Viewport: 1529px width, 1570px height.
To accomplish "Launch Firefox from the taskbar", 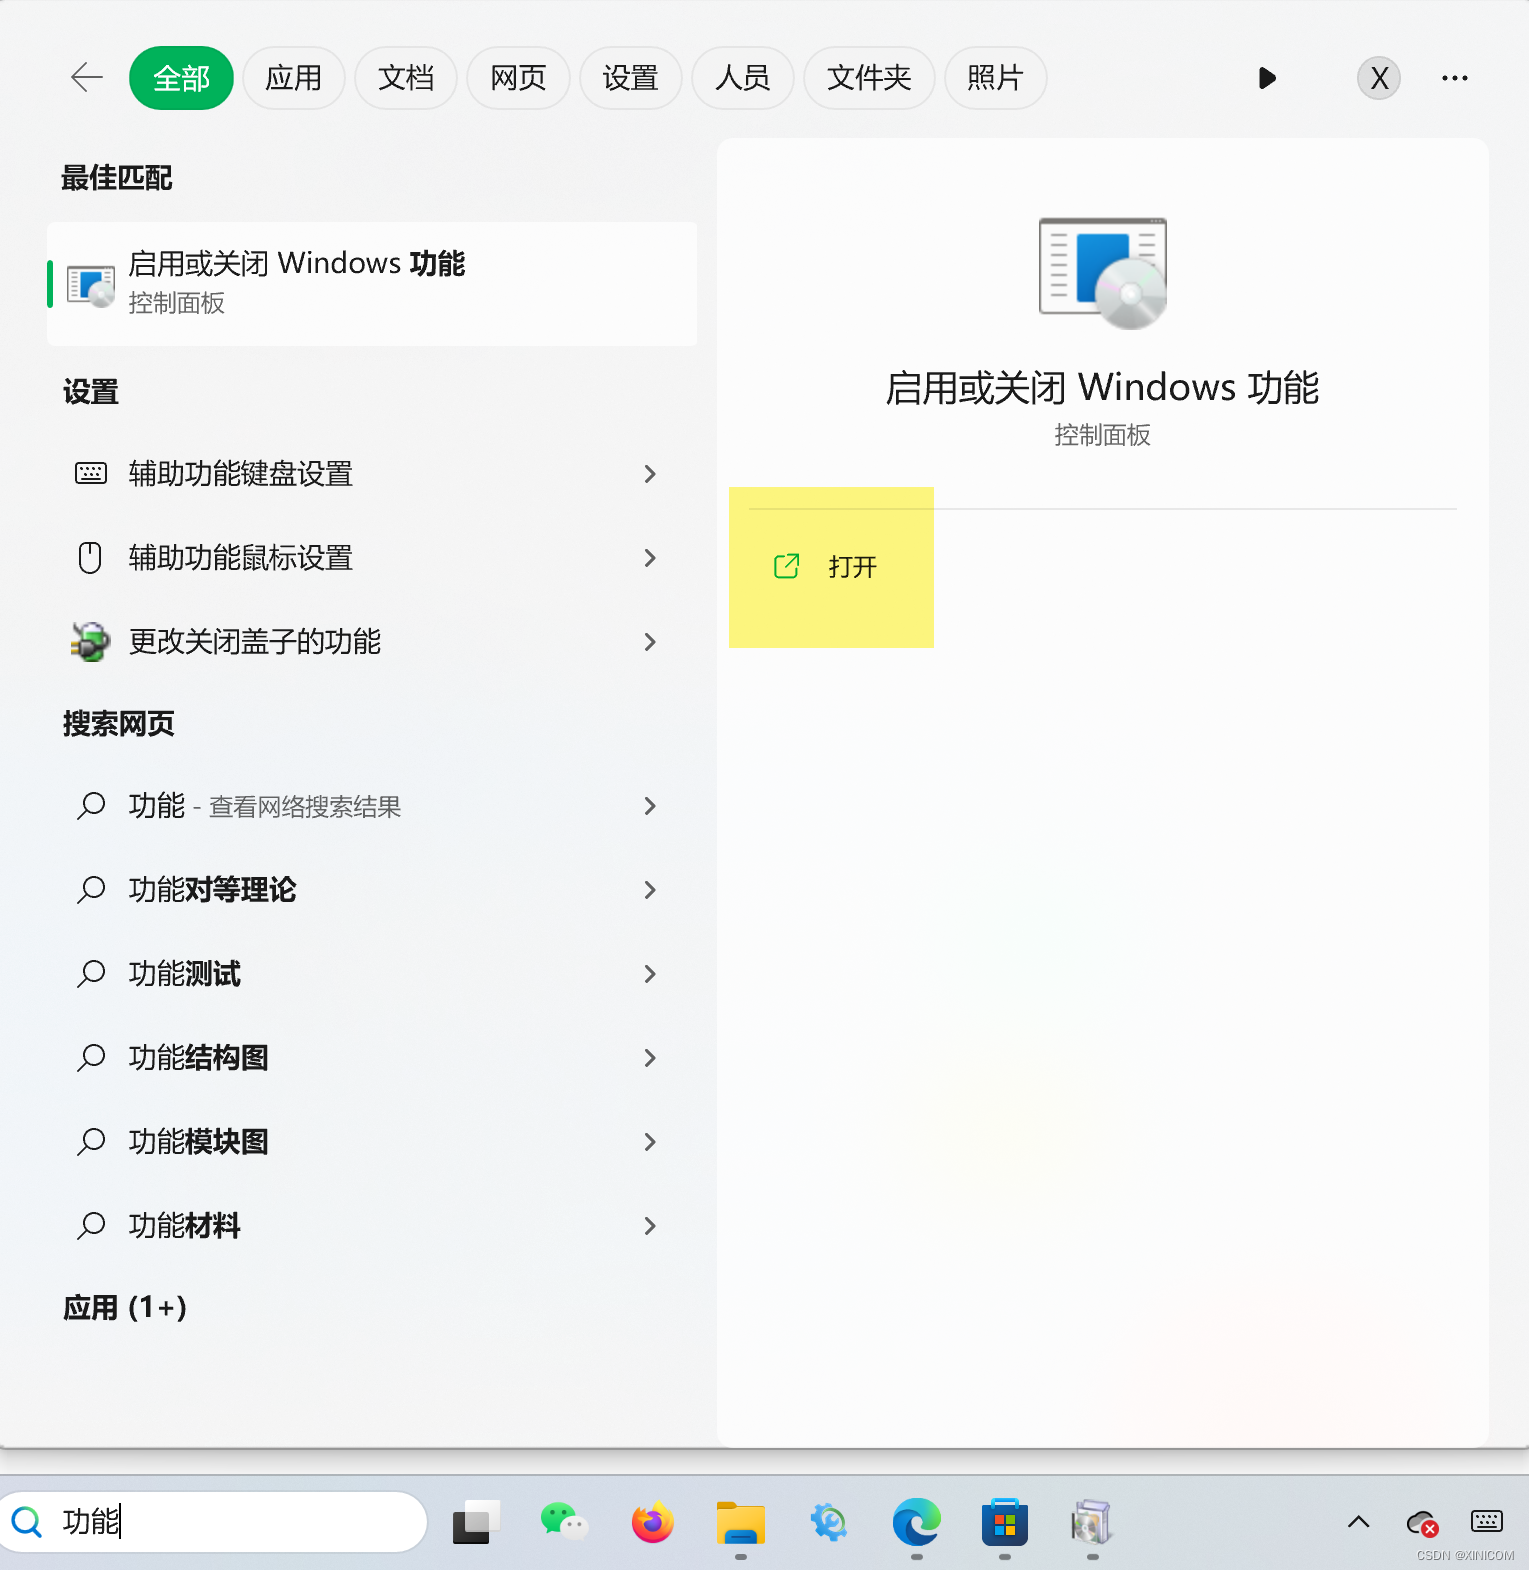I will pyautogui.click(x=652, y=1522).
